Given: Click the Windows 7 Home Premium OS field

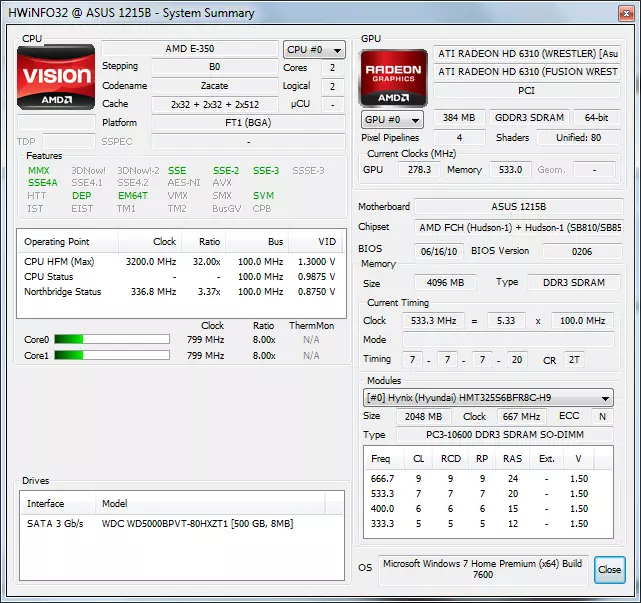Looking at the screenshot, I should [483, 569].
